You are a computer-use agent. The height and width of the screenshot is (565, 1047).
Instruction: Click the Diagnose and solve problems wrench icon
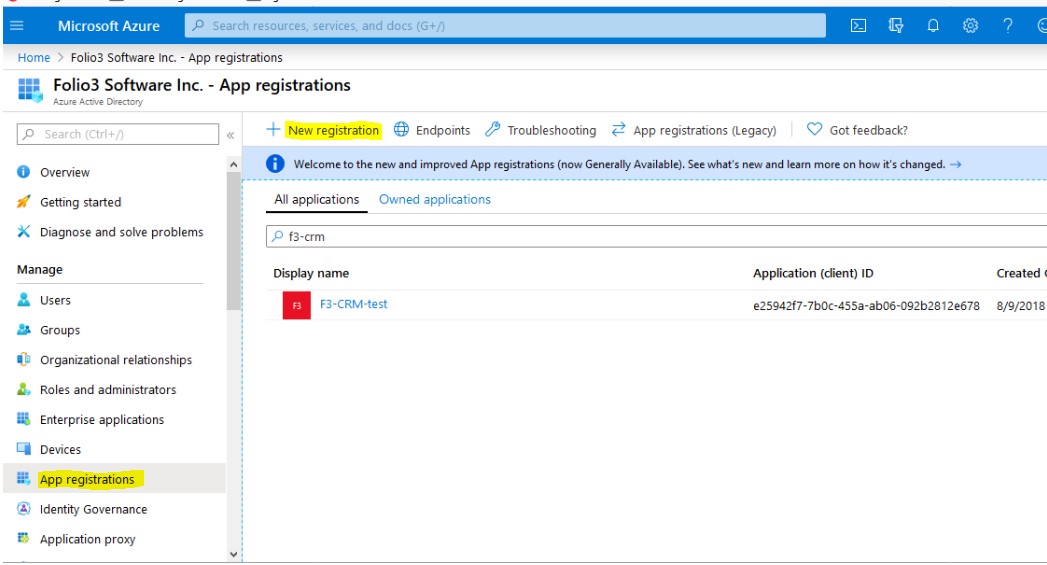[23, 231]
